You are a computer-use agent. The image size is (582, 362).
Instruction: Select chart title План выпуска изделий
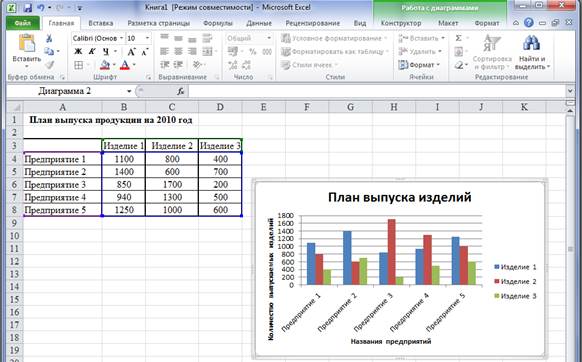(399, 197)
